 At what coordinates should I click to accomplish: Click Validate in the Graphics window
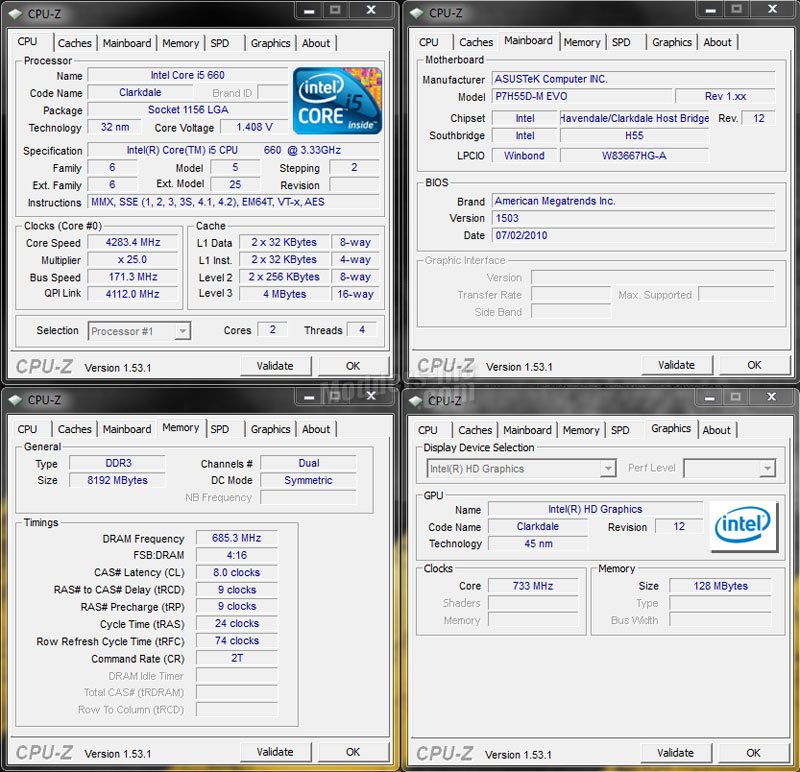[676, 753]
